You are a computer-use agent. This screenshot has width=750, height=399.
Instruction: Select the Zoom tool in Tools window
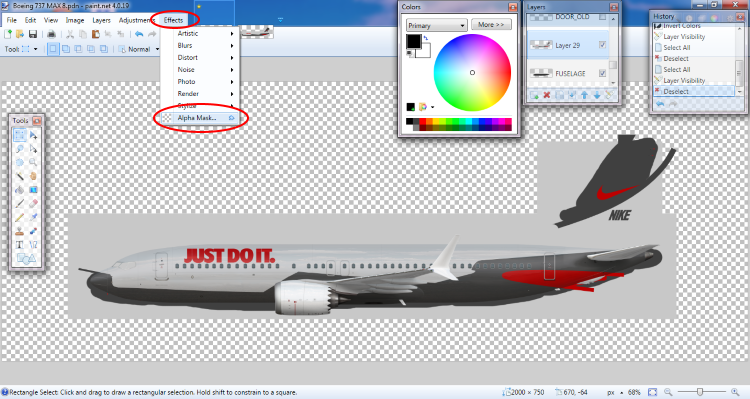(x=33, y=162)
